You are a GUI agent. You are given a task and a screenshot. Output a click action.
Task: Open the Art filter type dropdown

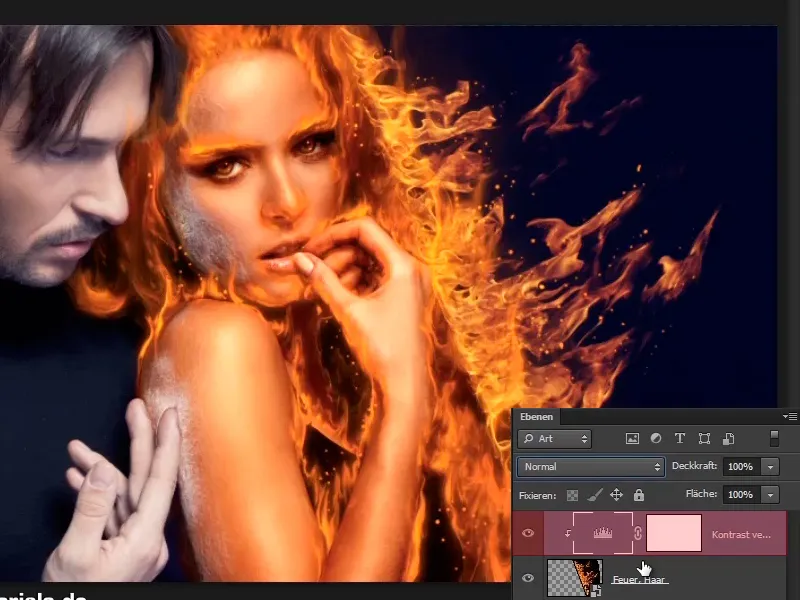555,439
